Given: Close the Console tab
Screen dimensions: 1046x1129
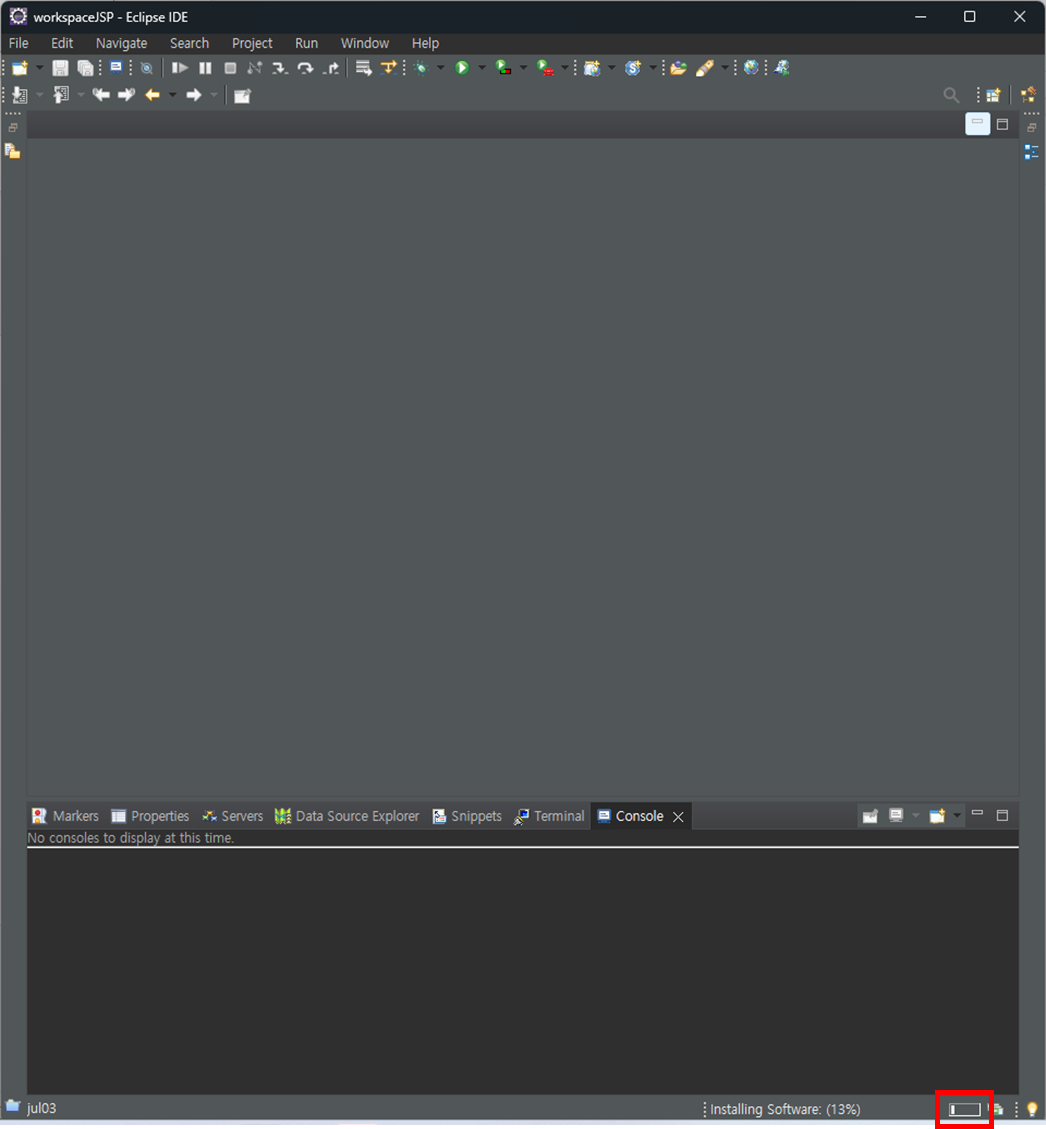Looking at the screenshot, I should click(x=678, y=817).
